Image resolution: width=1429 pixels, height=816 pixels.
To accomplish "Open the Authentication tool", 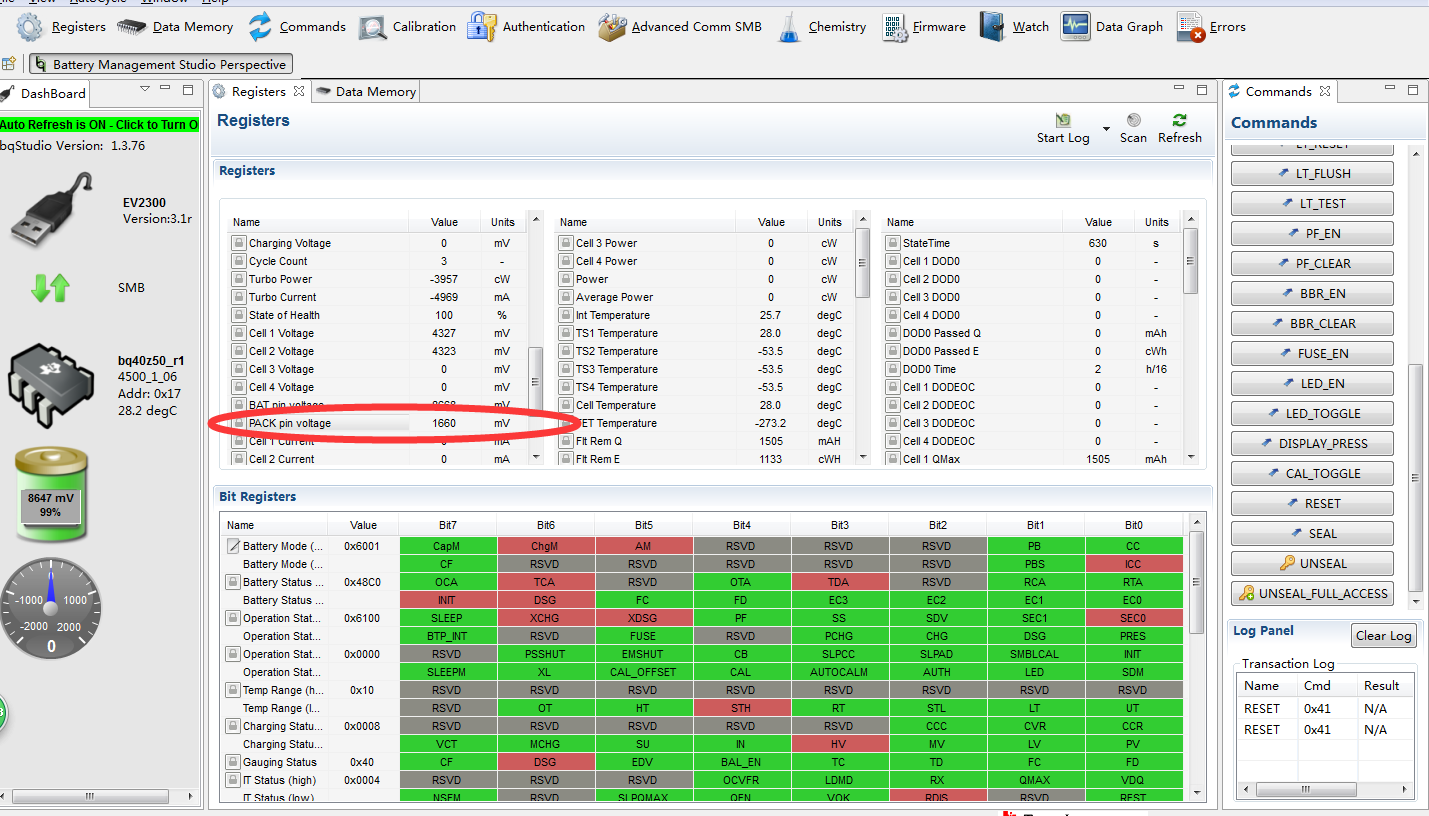I will [x=527, y=27].
